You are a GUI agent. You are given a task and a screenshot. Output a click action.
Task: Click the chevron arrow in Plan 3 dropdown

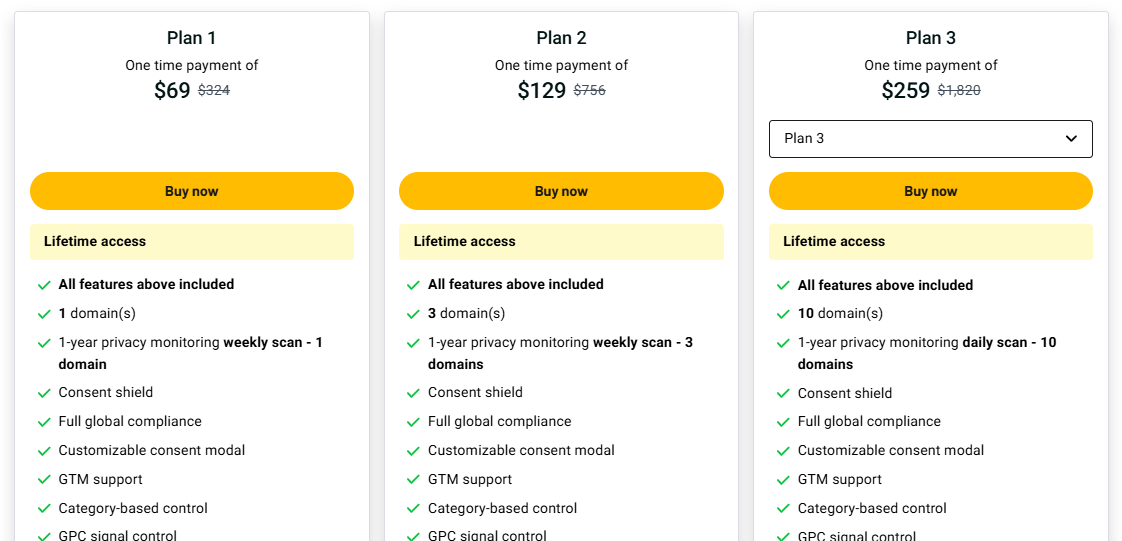pos(1071,139)
